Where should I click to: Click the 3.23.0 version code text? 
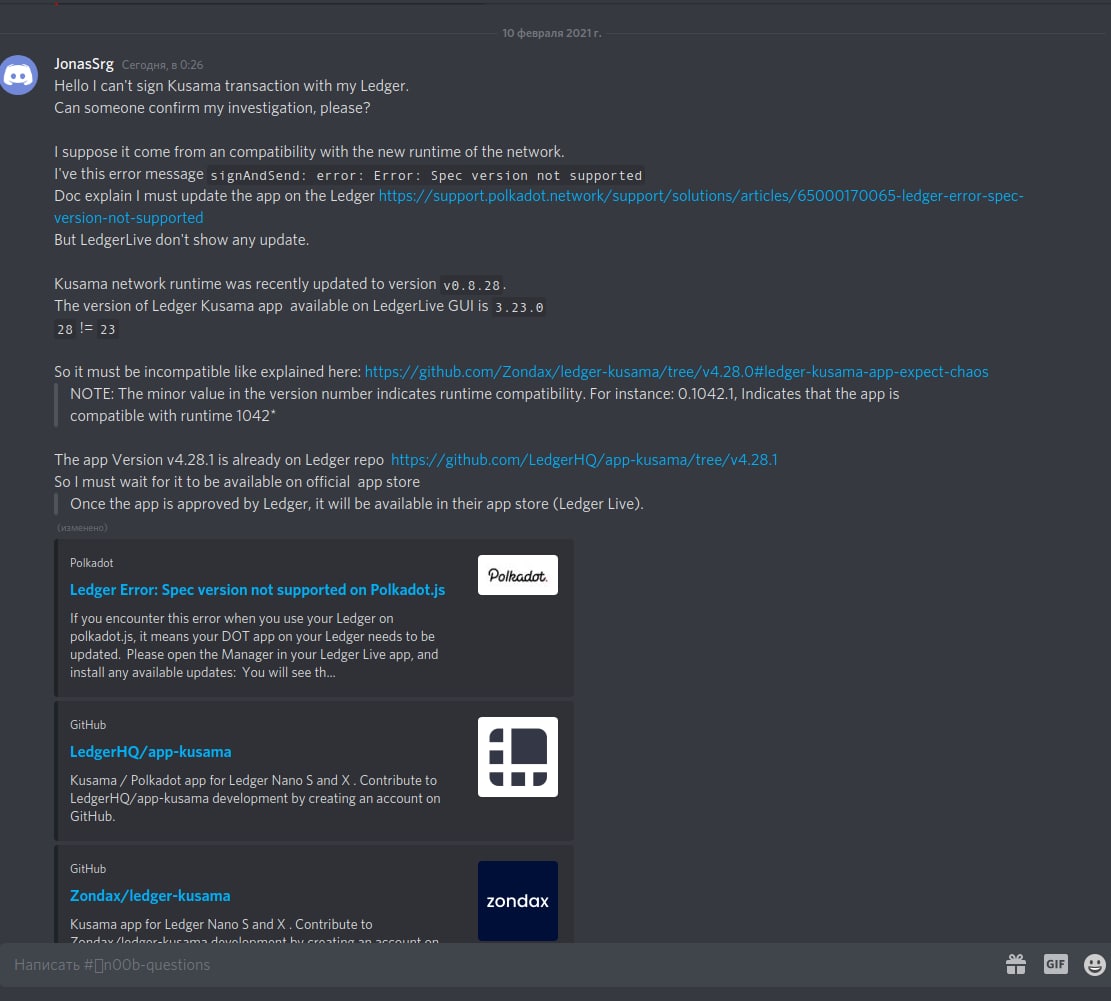click(x=519, y=307)
